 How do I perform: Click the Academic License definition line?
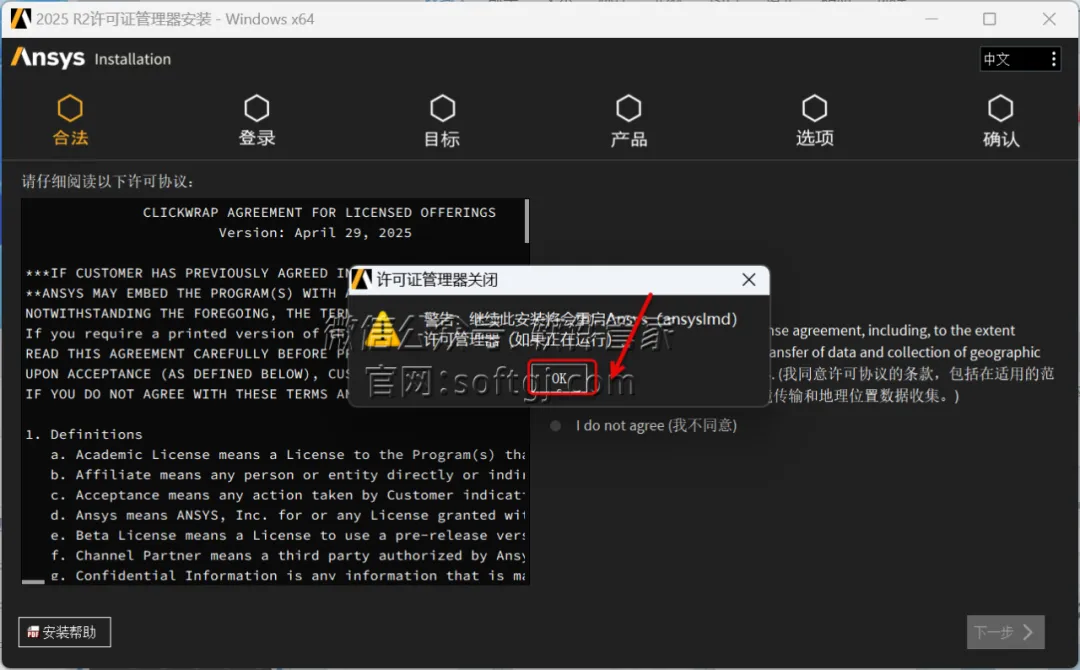[288, 454]
